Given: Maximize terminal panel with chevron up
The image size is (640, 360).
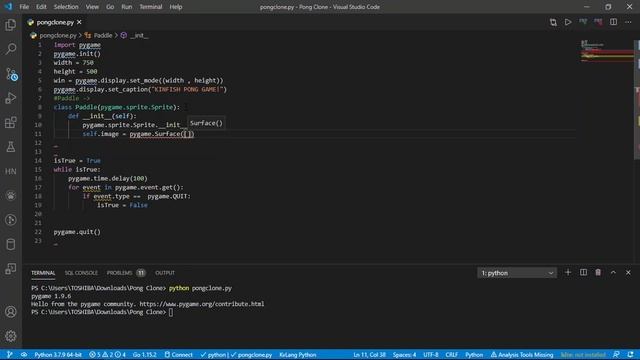Looking at the screenshot, I should coord(613,272).
